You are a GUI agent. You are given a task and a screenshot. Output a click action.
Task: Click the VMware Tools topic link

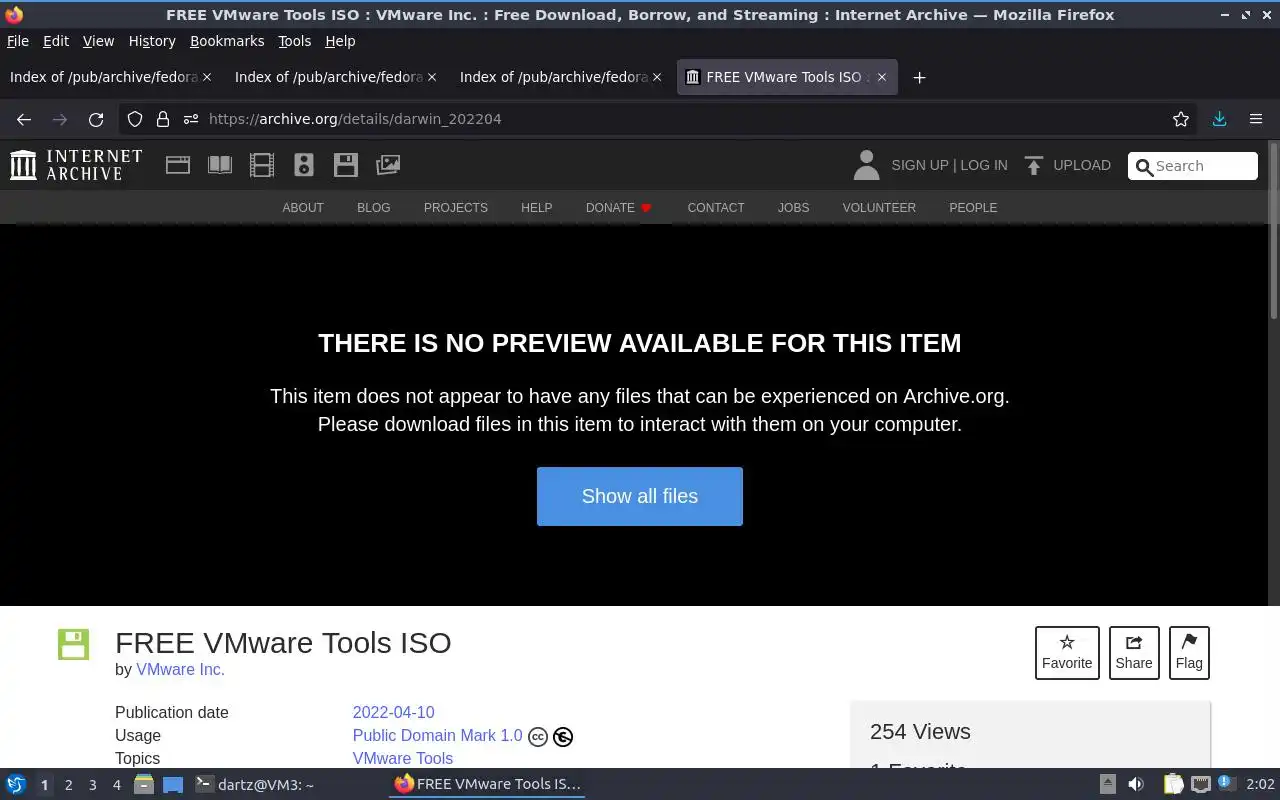[x=403, y=759]
